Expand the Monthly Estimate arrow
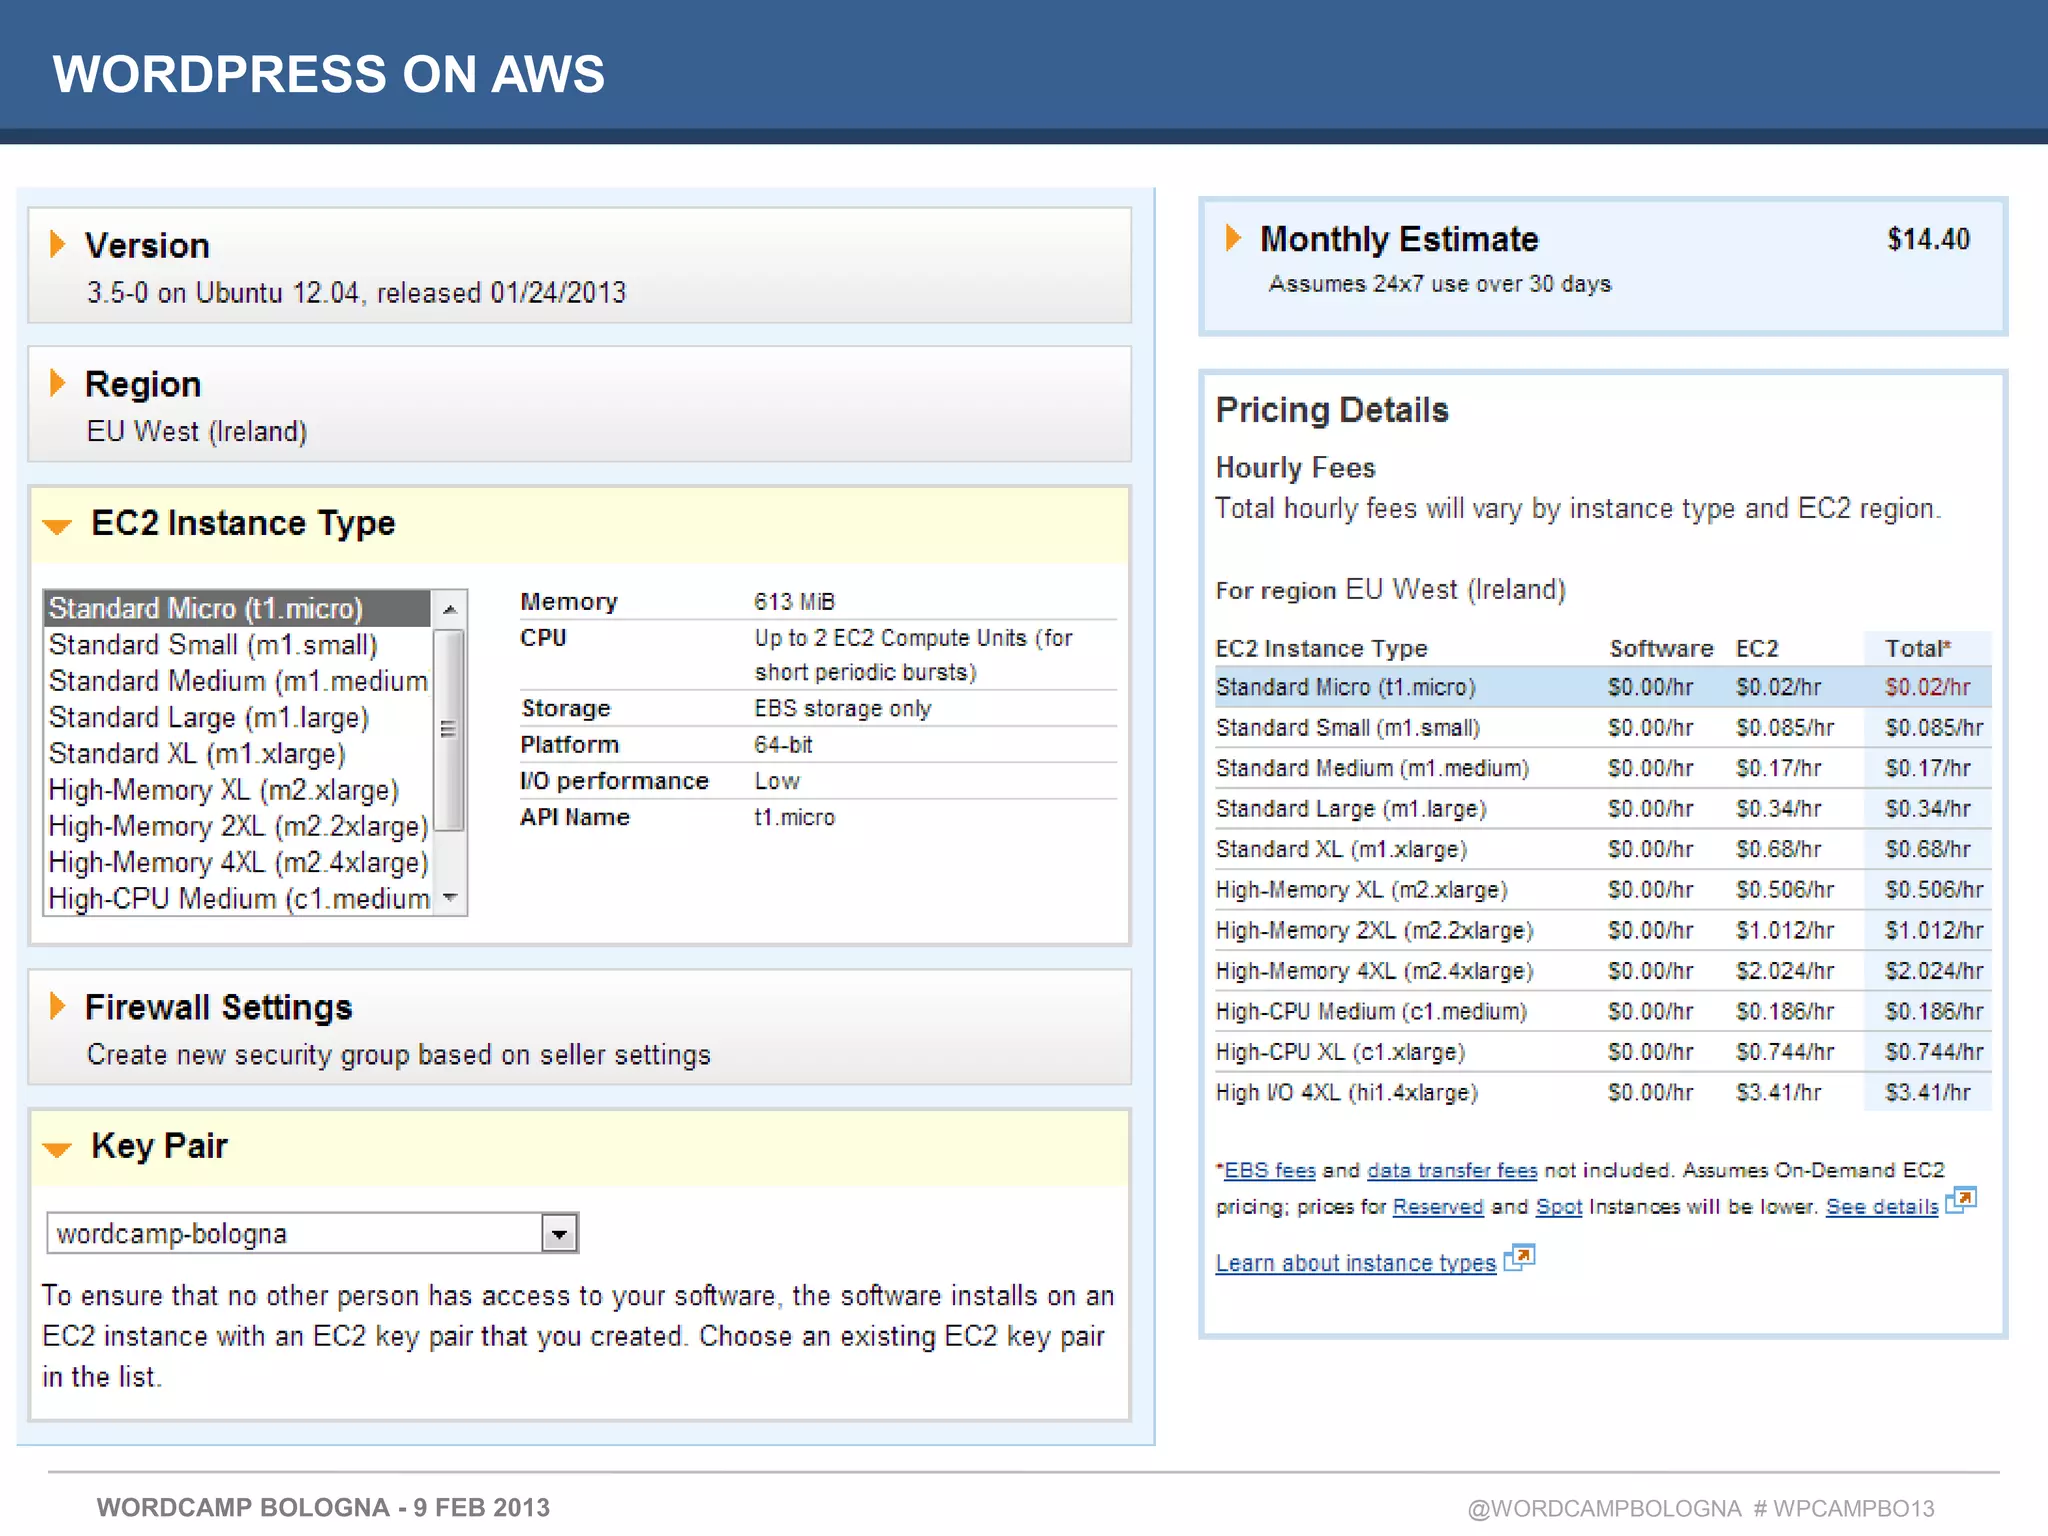The width and height of the screenshot is (2048, 1536). [1234, 238]
